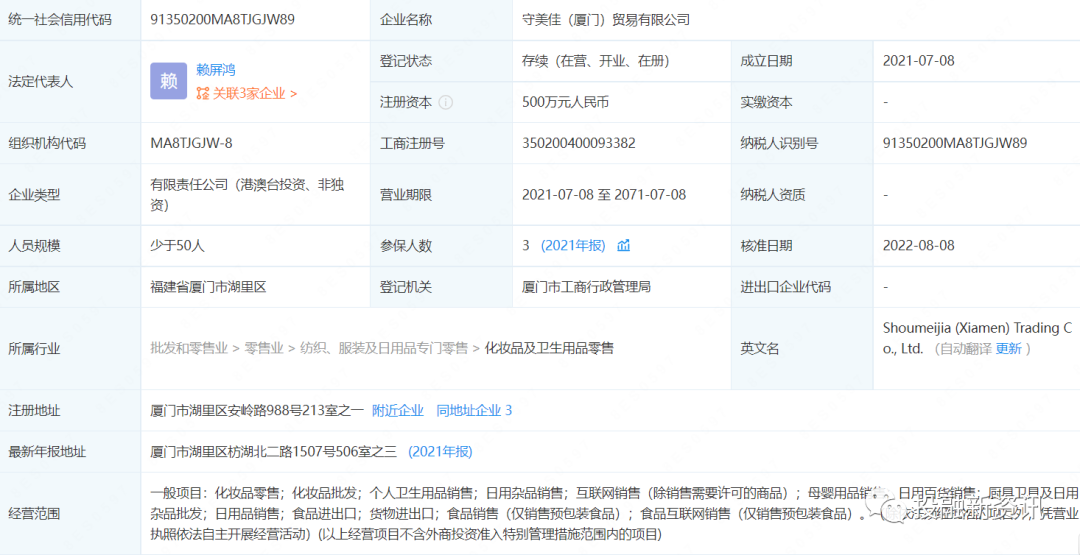Screen dimensions: 1080x555
Task: Click 成立日期 value 2021-07-08
Action: coord(918,61)
